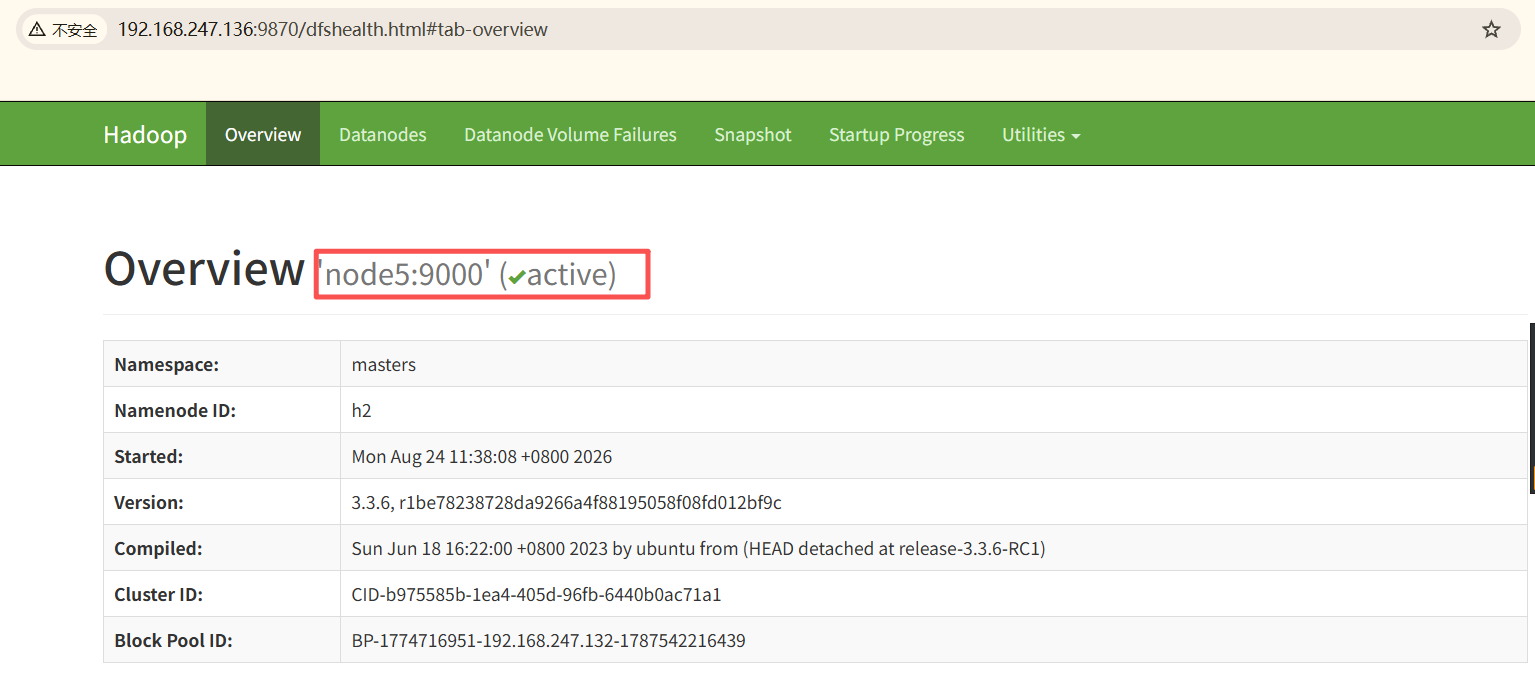Viewport: 1535px width, 680px height.
Task: Click the Overview page heading
Action: tap(204, 268)
